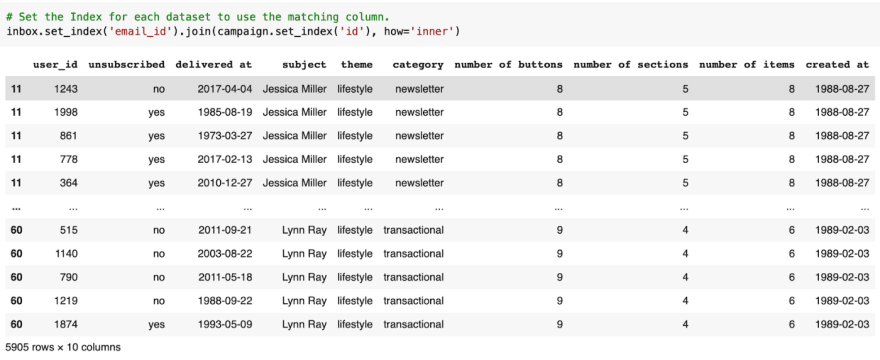Click the '5905 rows × 10 columns' summary
Image resolution: width=880 pixels, height=360 pixels.
coord(63,347)
